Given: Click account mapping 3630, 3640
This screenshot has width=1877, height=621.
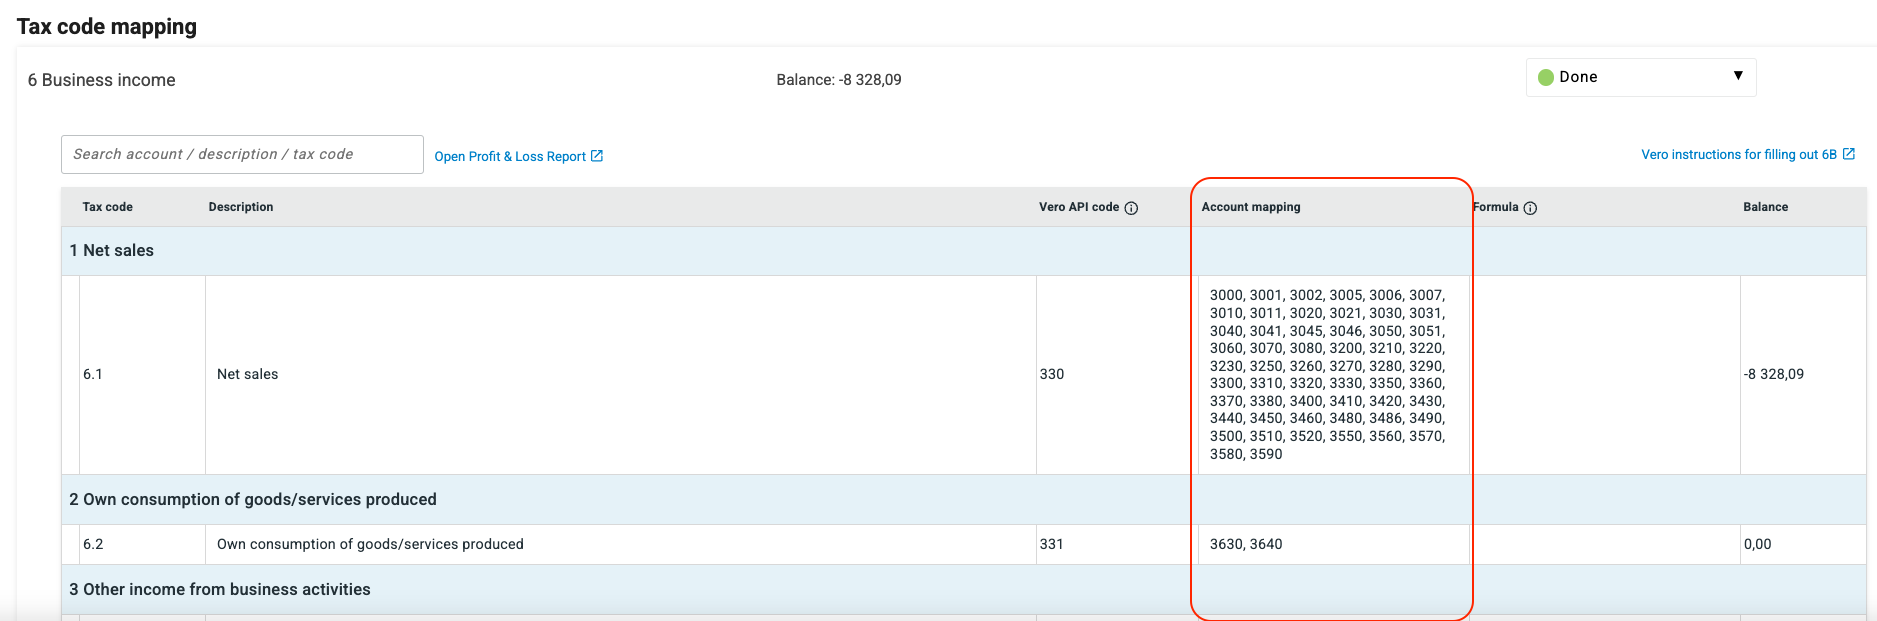Looking at the screenshot, I should 1246,544.
